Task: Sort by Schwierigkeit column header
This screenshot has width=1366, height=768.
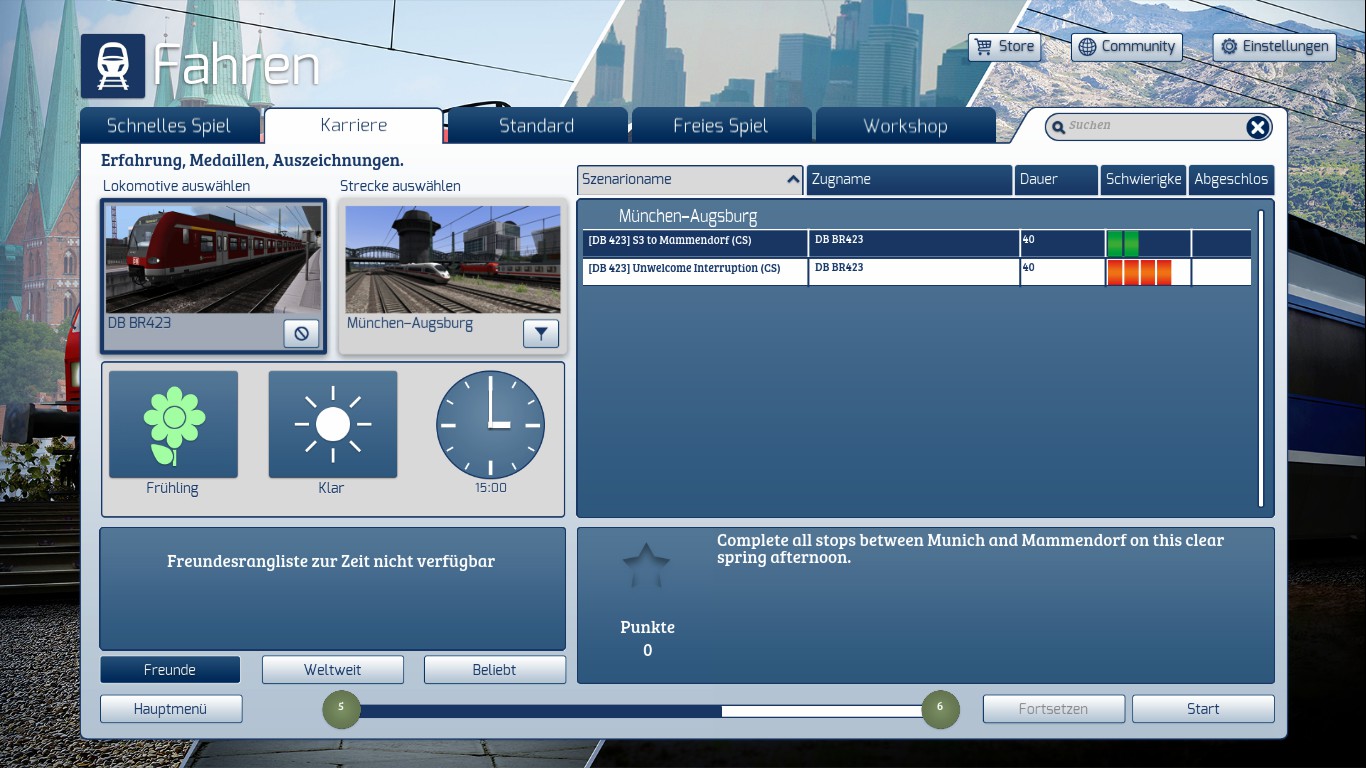Action: pyautogui.click(x=1143, y=180)
